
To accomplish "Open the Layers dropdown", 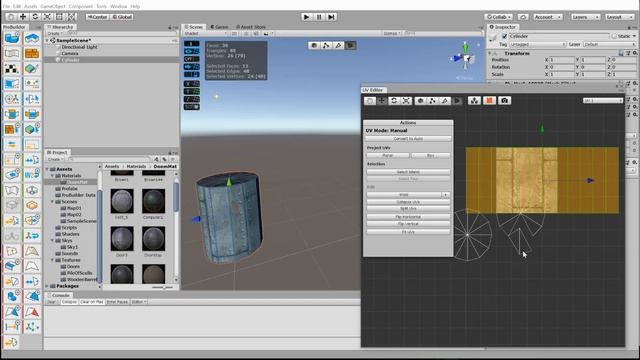I will coord(585,17).
